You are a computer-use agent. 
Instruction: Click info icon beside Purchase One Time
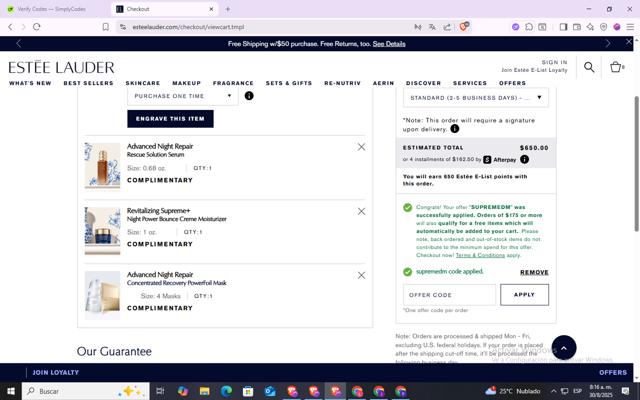point(249,96)
